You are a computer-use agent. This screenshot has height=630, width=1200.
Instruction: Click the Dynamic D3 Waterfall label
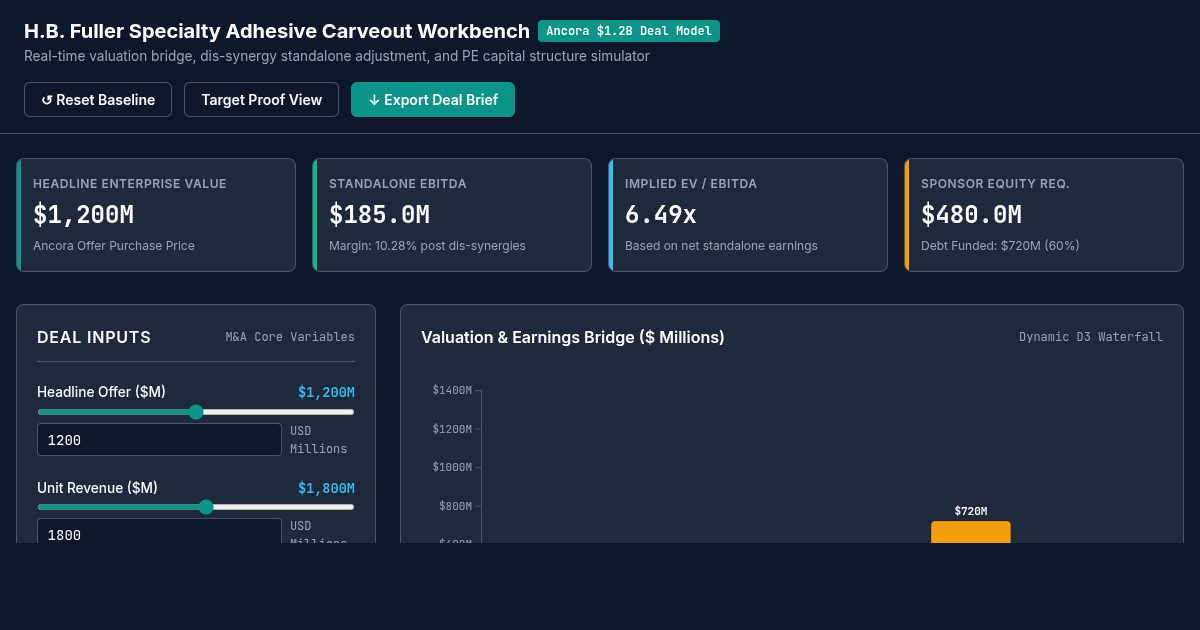1091,337
